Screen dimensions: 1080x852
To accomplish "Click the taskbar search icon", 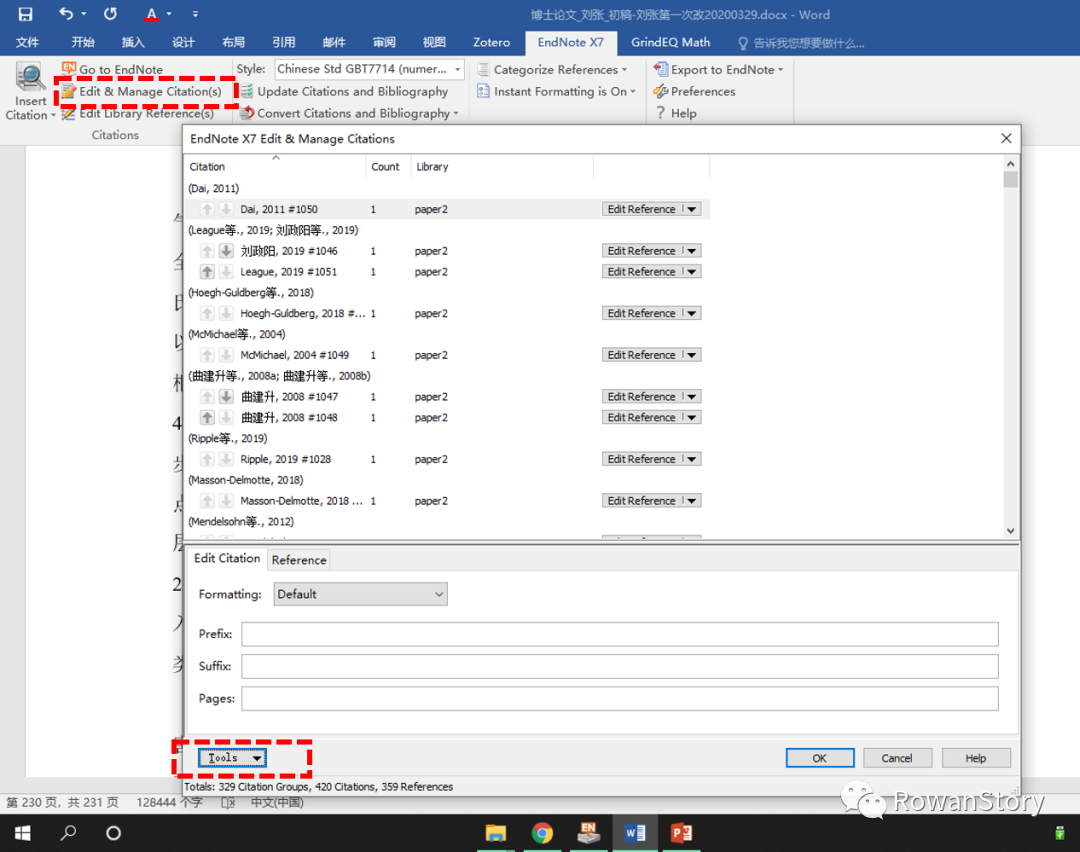I will point(68,833).
